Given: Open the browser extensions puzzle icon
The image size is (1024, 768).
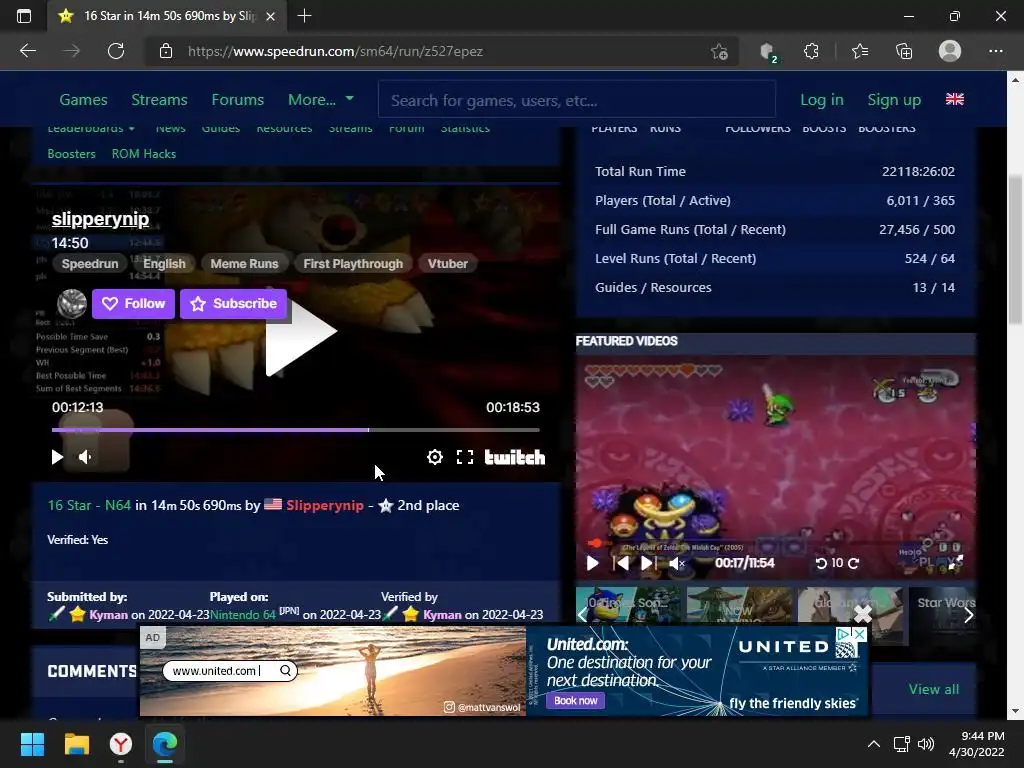Looking at the screenshot, I should tap(811, 51).
